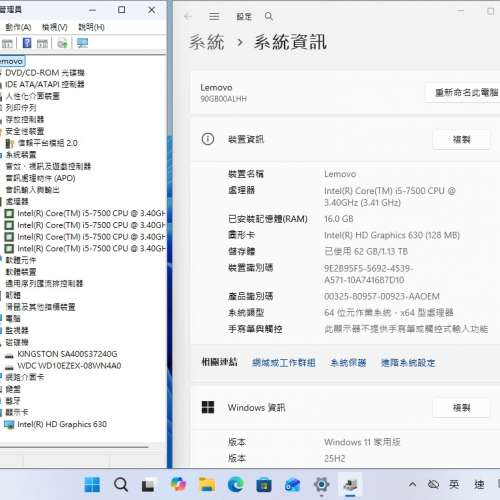Click the Settings search magnifier icon

click(269, 16)
